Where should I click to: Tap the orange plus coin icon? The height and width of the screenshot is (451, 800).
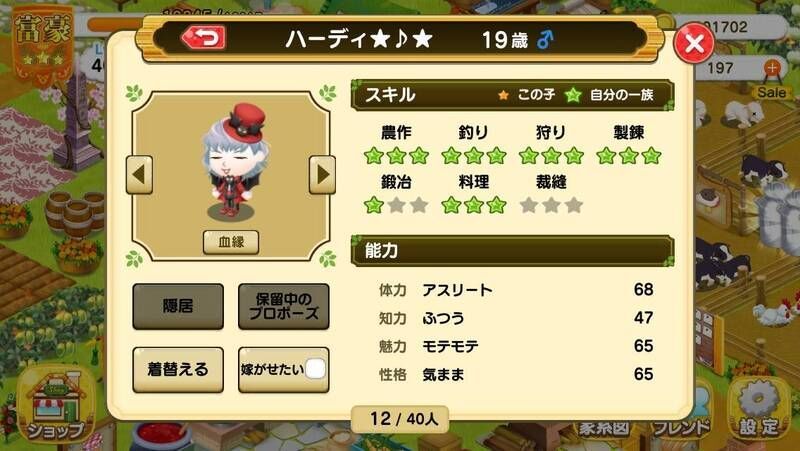coord(772,68)
